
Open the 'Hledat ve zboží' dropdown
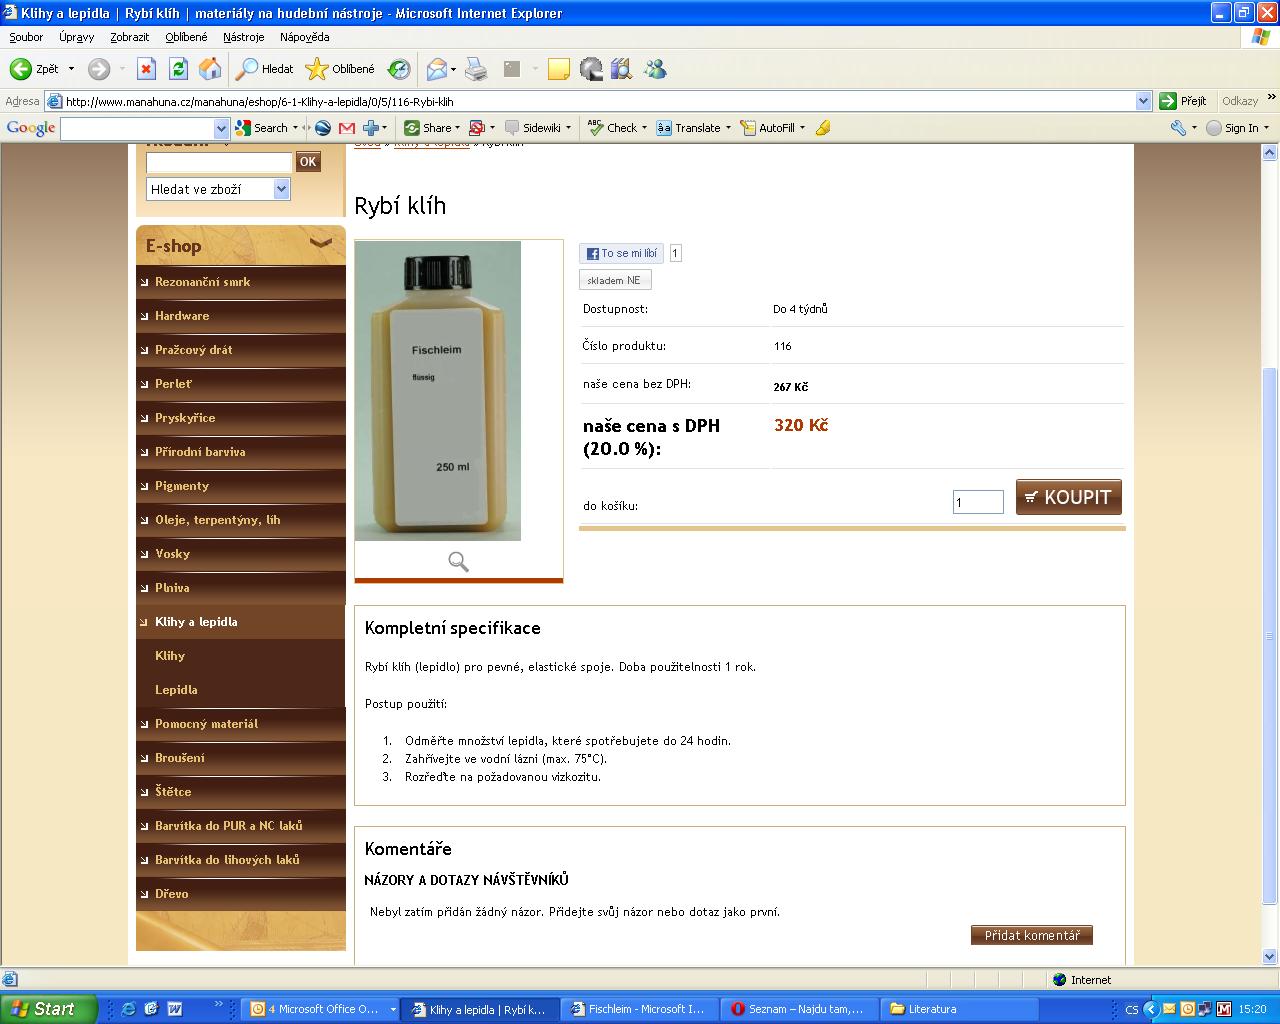[281, 189]
